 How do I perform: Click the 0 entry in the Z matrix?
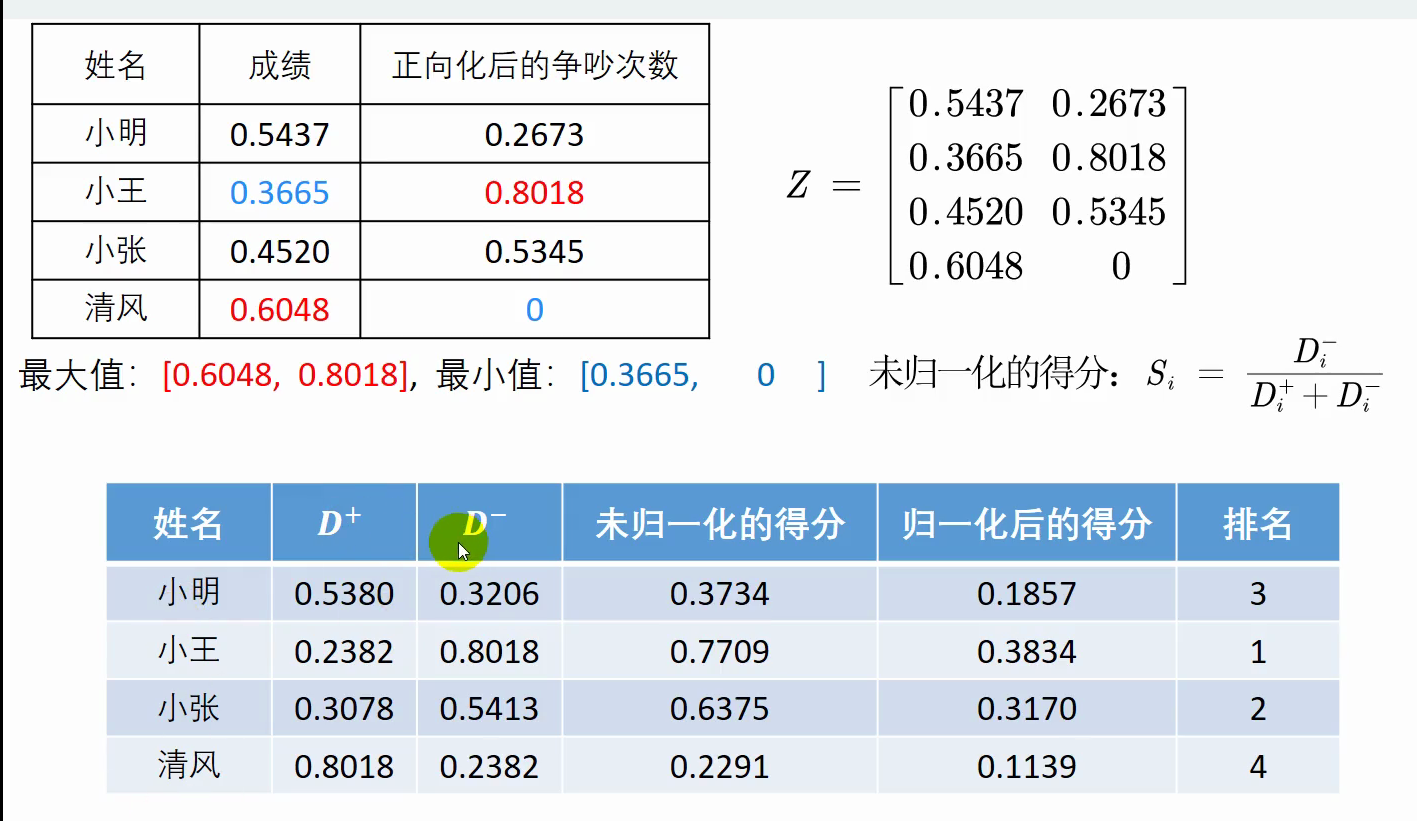pyautogui.click(x=1121, y=266)
